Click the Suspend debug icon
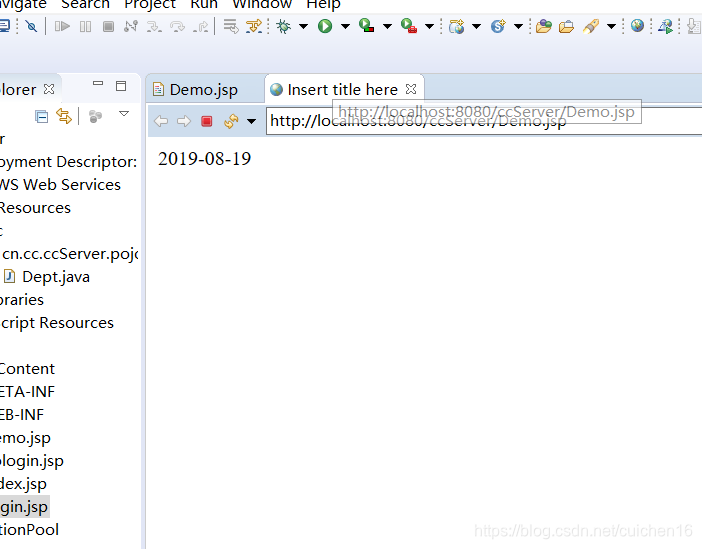The image size is (702, 549). pyautogui.click(x=85, y=27)
